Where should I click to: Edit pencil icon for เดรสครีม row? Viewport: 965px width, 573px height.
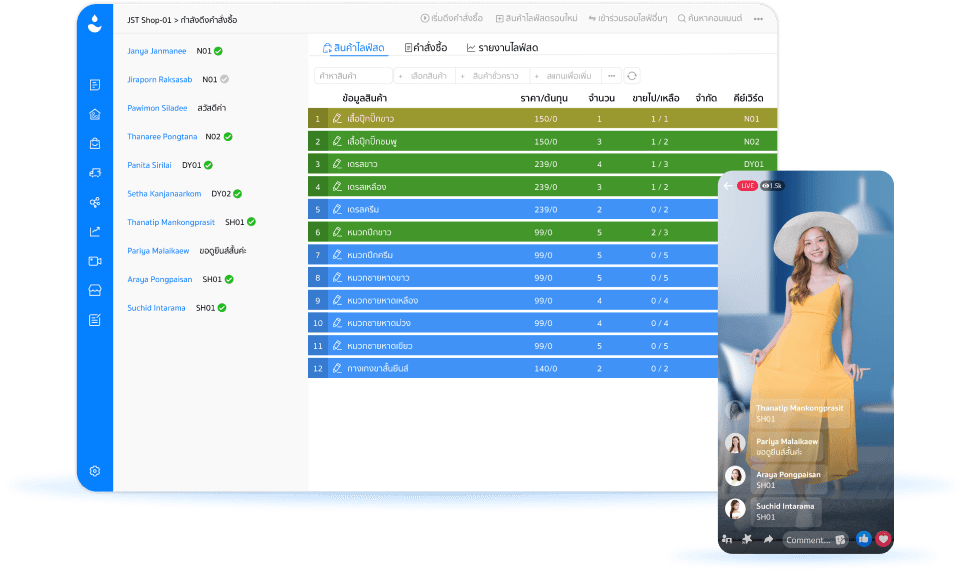(x=337, y=209)
